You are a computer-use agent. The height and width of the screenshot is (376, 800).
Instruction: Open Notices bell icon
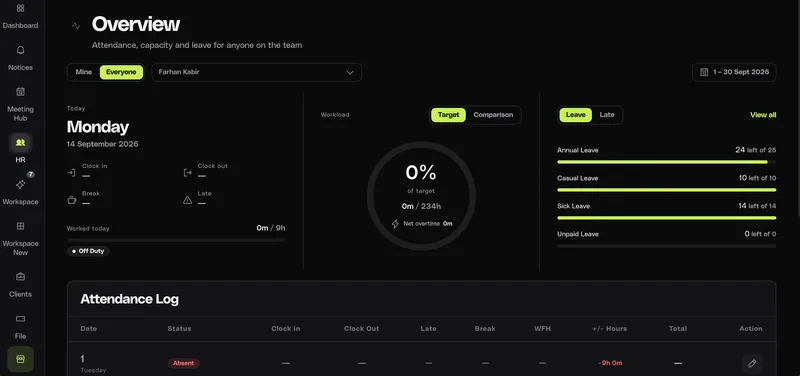[x=20, y=50]
